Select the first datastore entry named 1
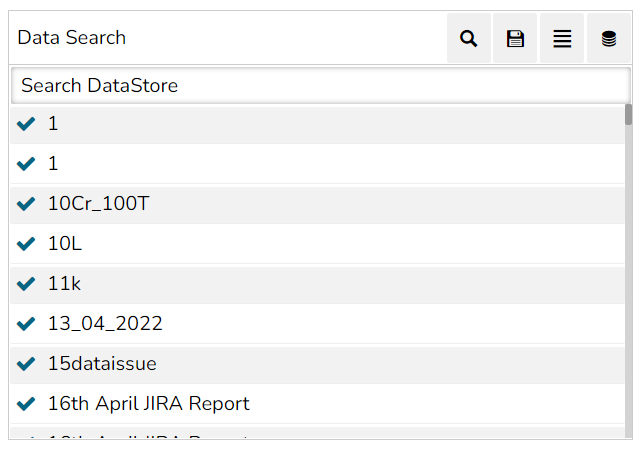This screenshot has height=449, width=643. (x=53, y=124)
